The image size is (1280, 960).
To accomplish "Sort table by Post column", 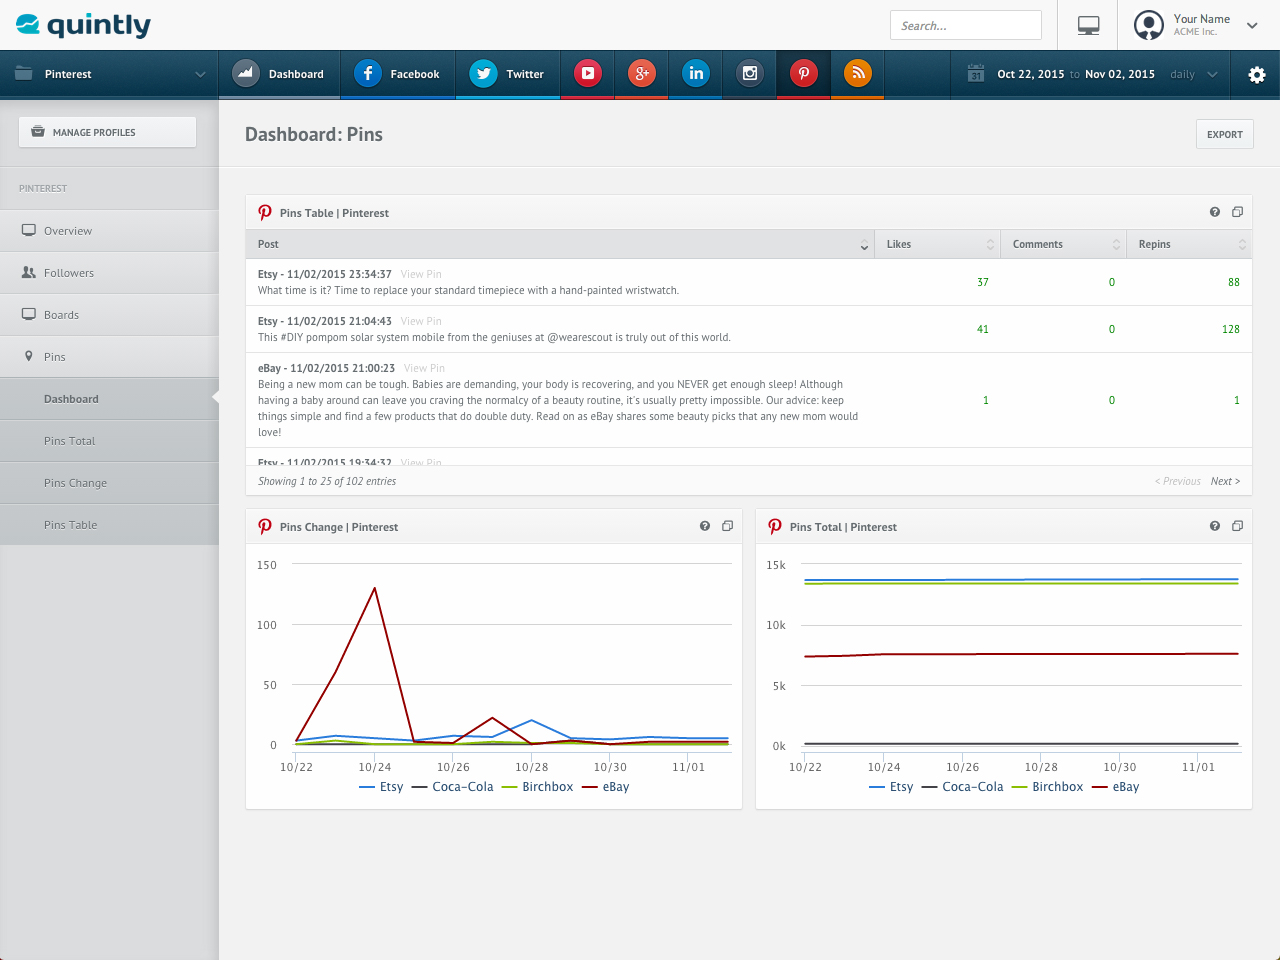I will click(x=560, y=244).
